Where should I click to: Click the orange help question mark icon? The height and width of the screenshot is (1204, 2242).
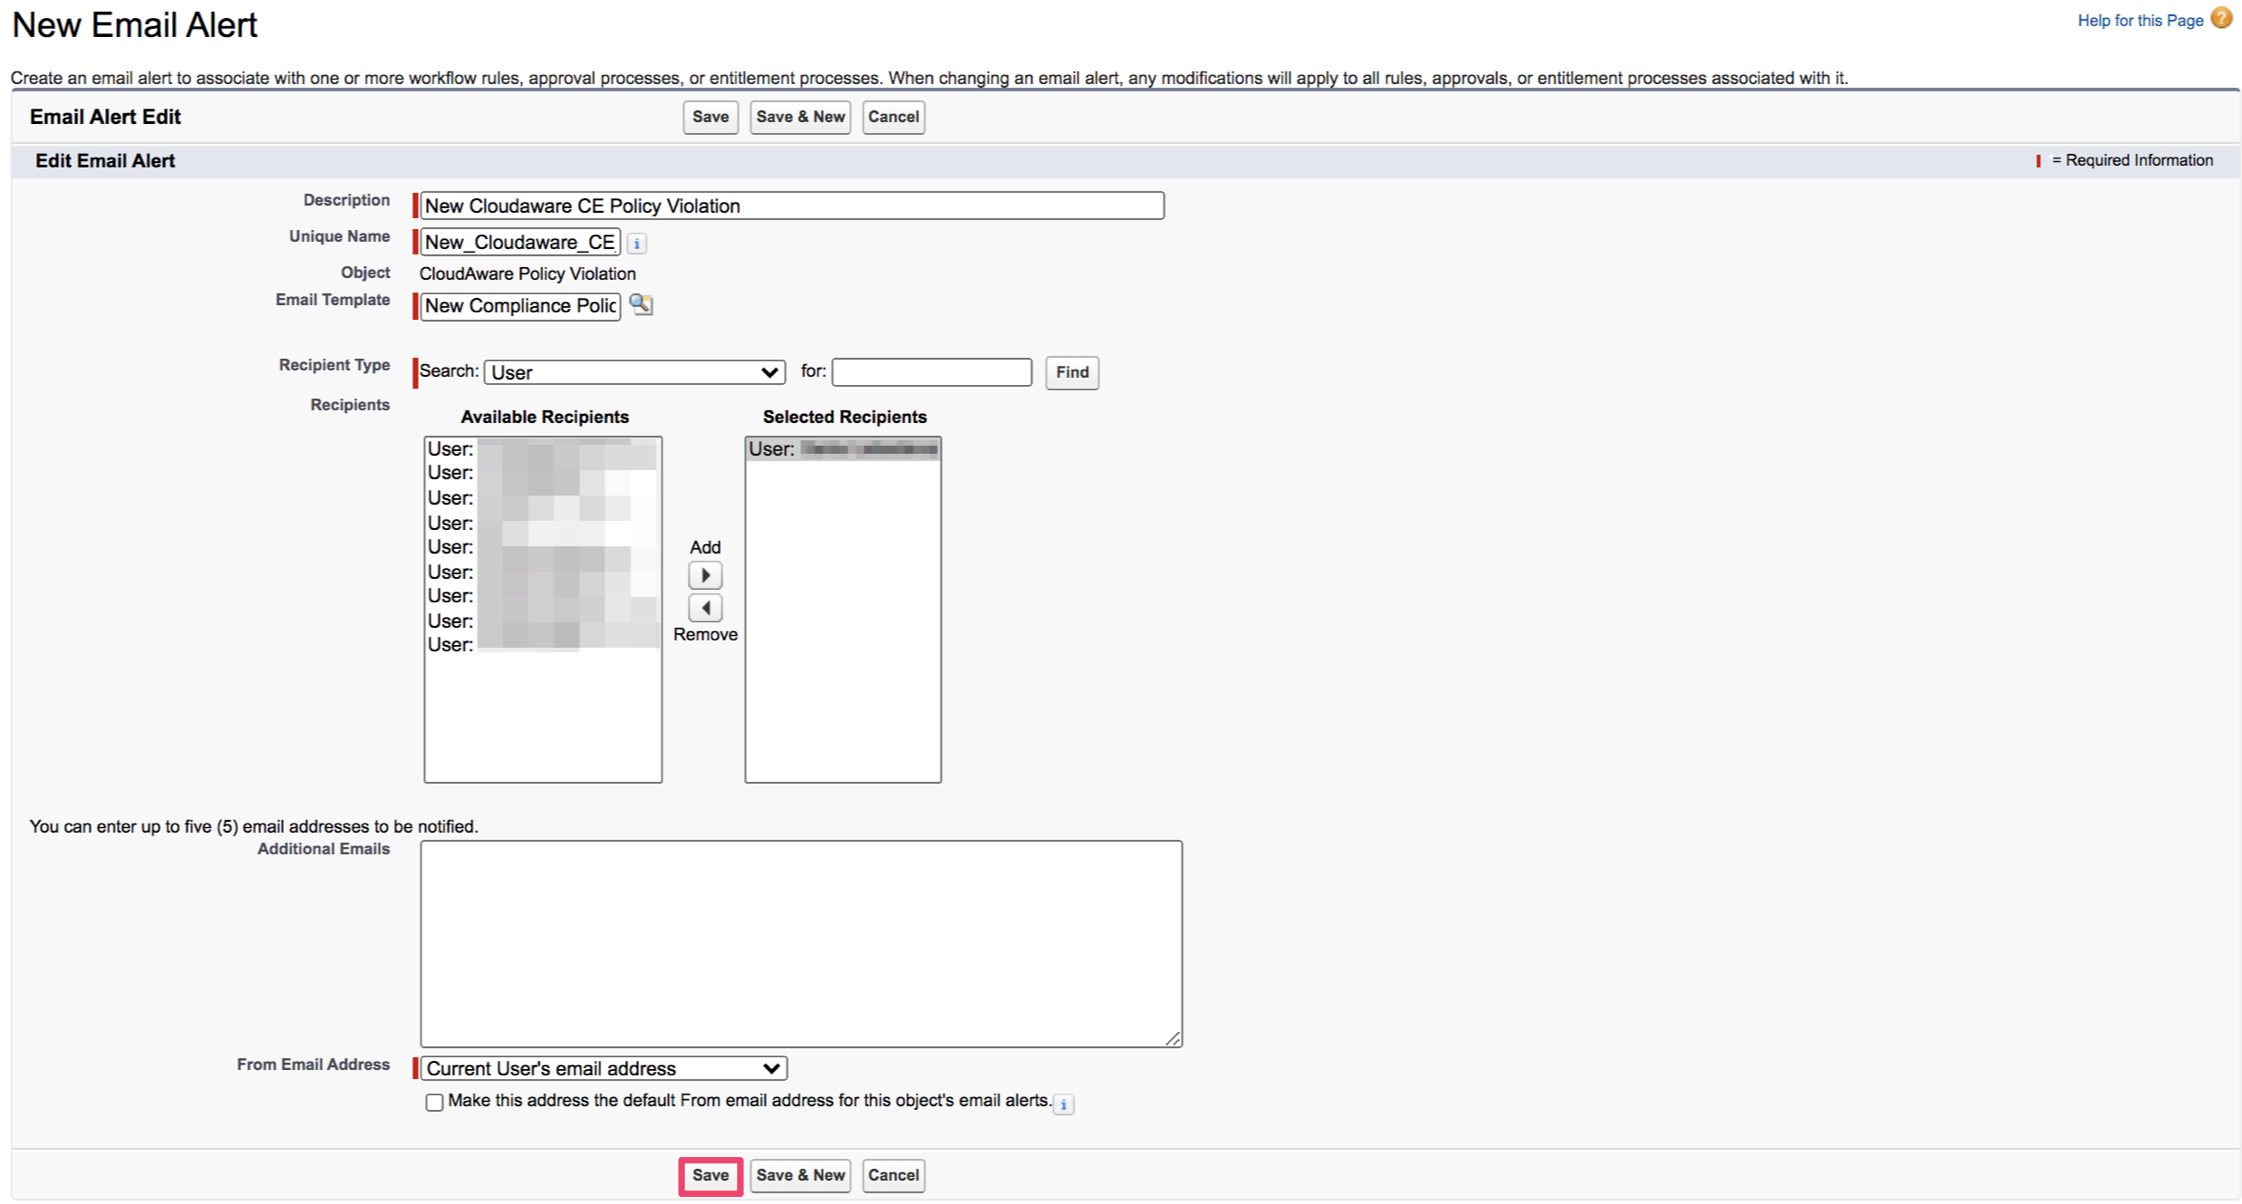2221,19
